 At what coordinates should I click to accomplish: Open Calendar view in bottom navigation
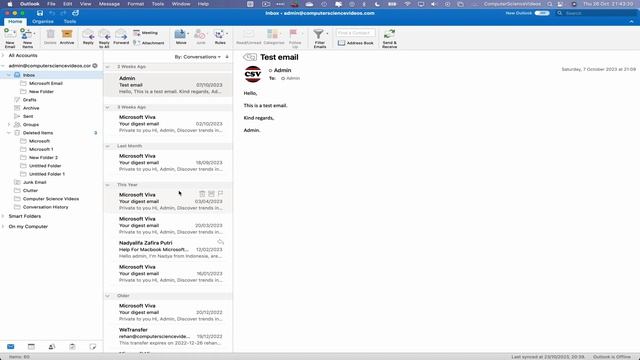[x=31, y=347]
